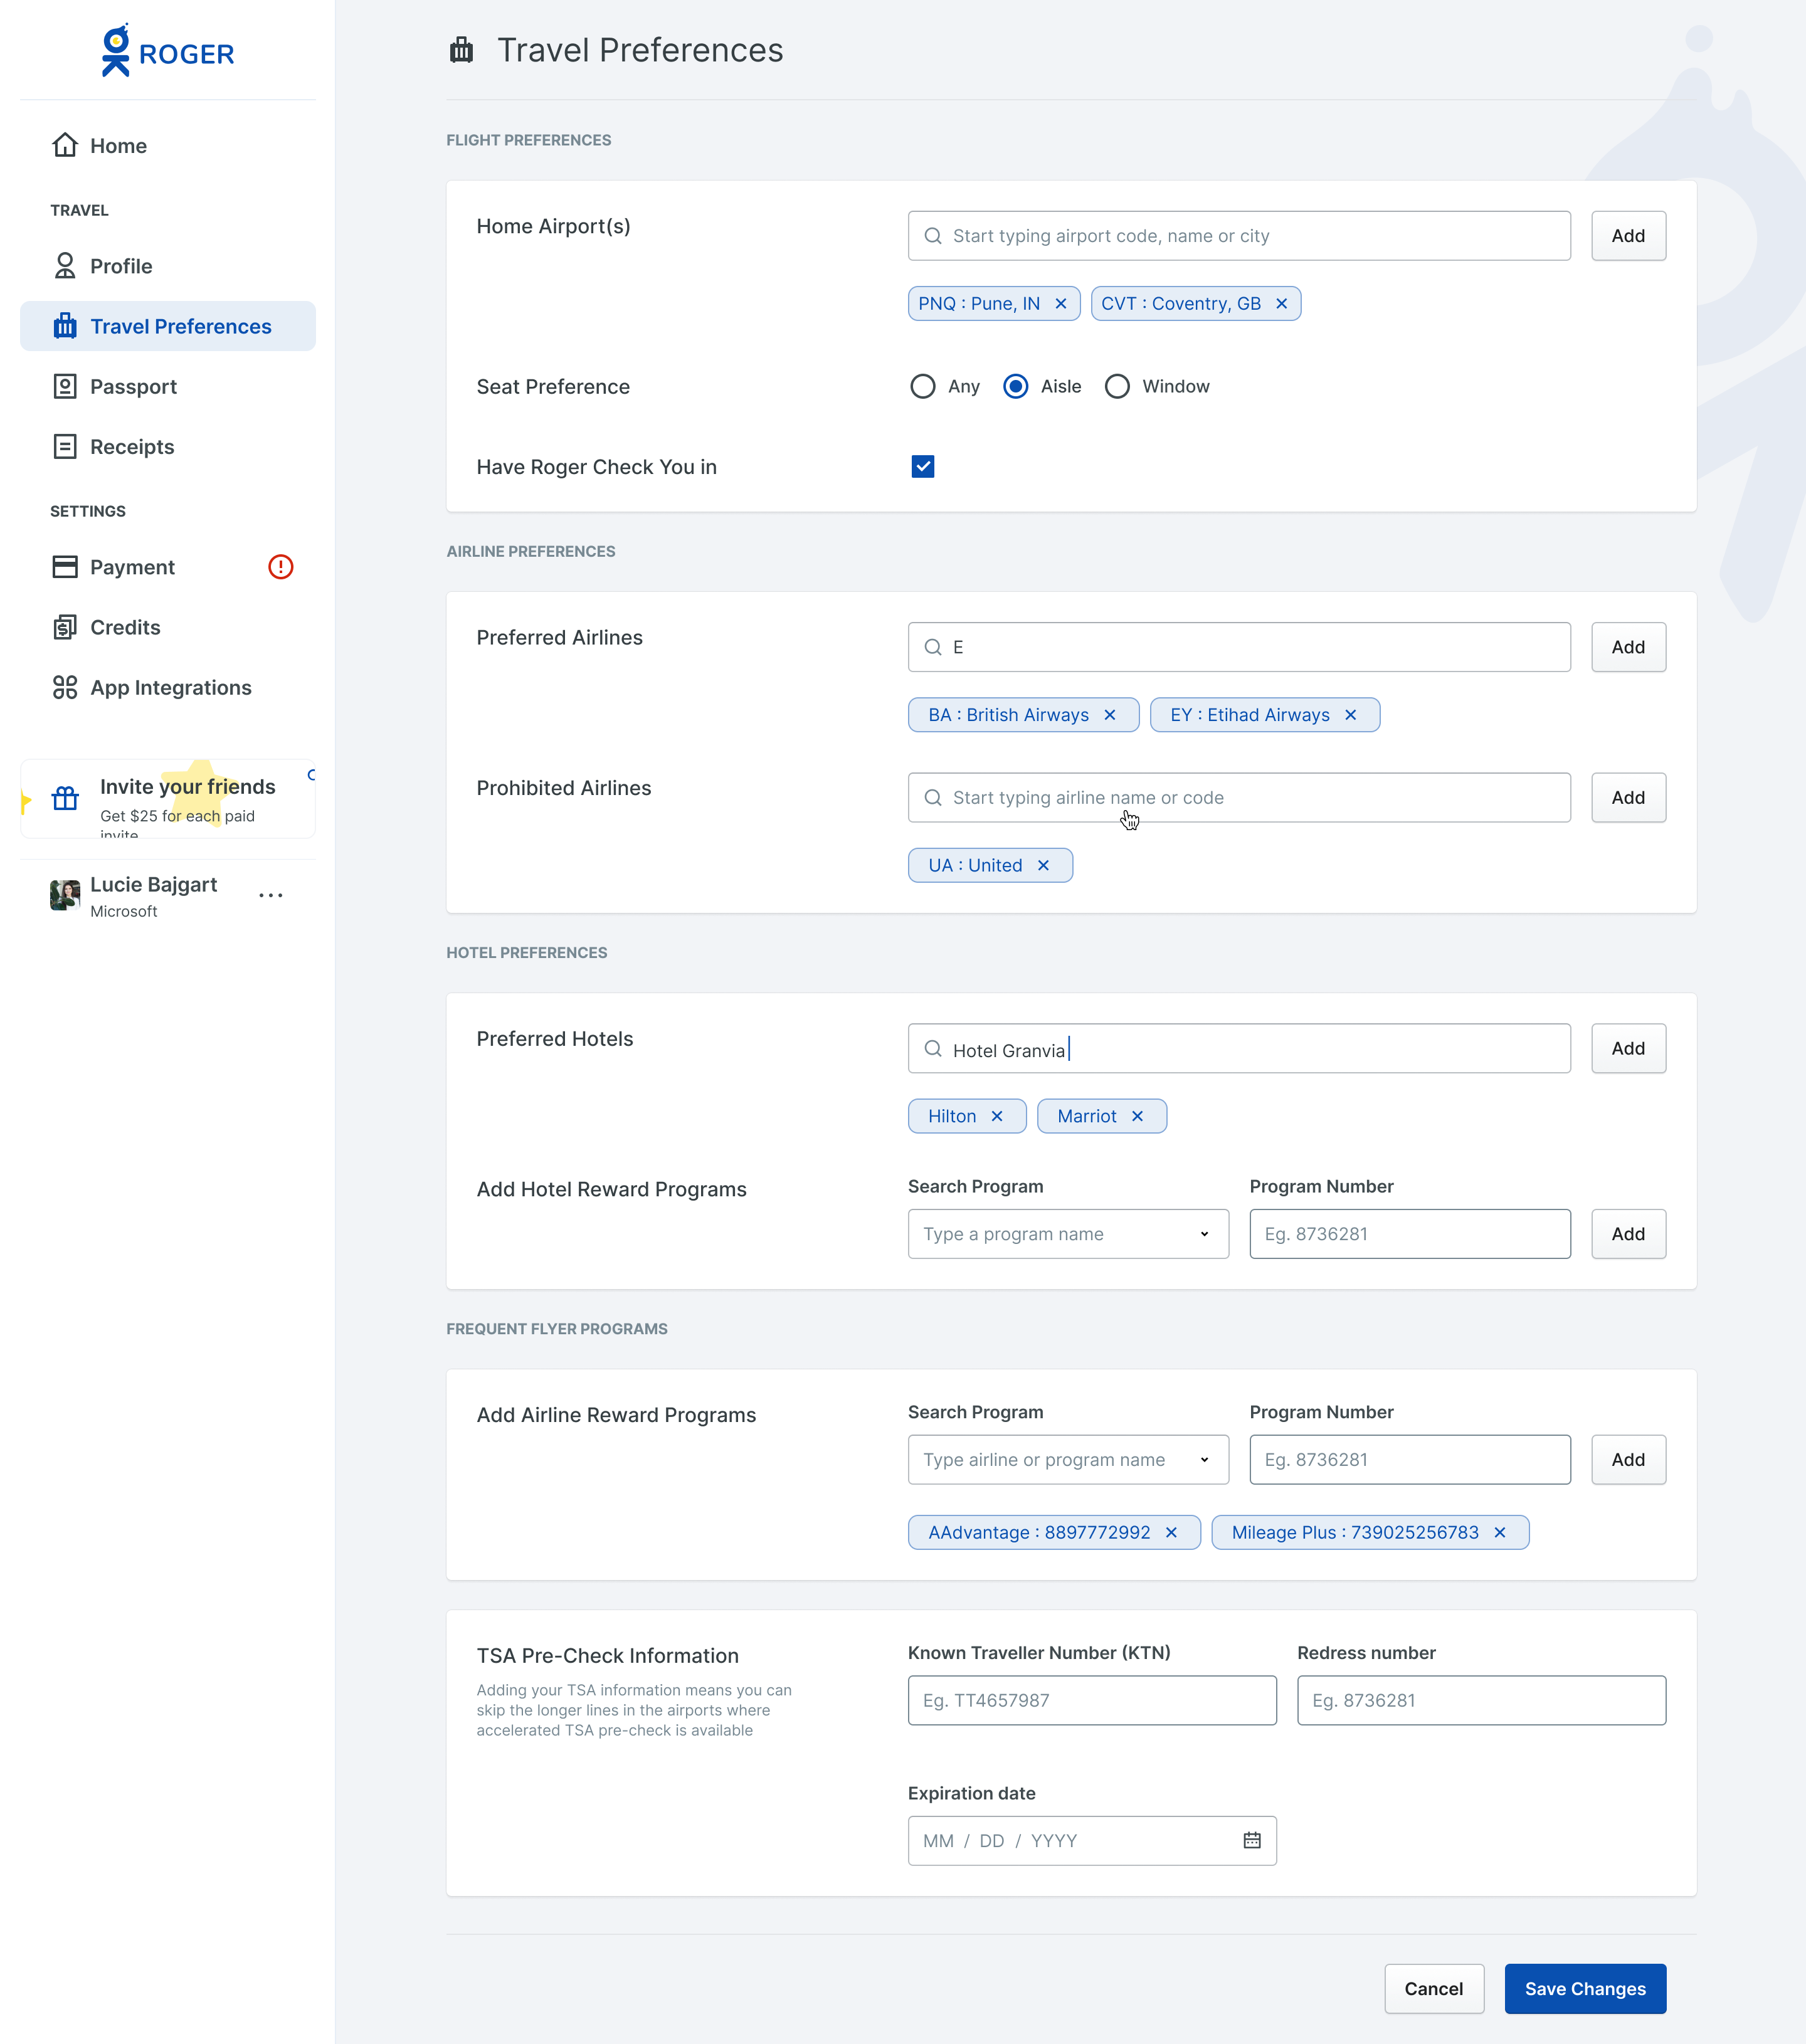
Task: Remove the PNQ Pune airport tag
Action: click(x=1061, y=304)
